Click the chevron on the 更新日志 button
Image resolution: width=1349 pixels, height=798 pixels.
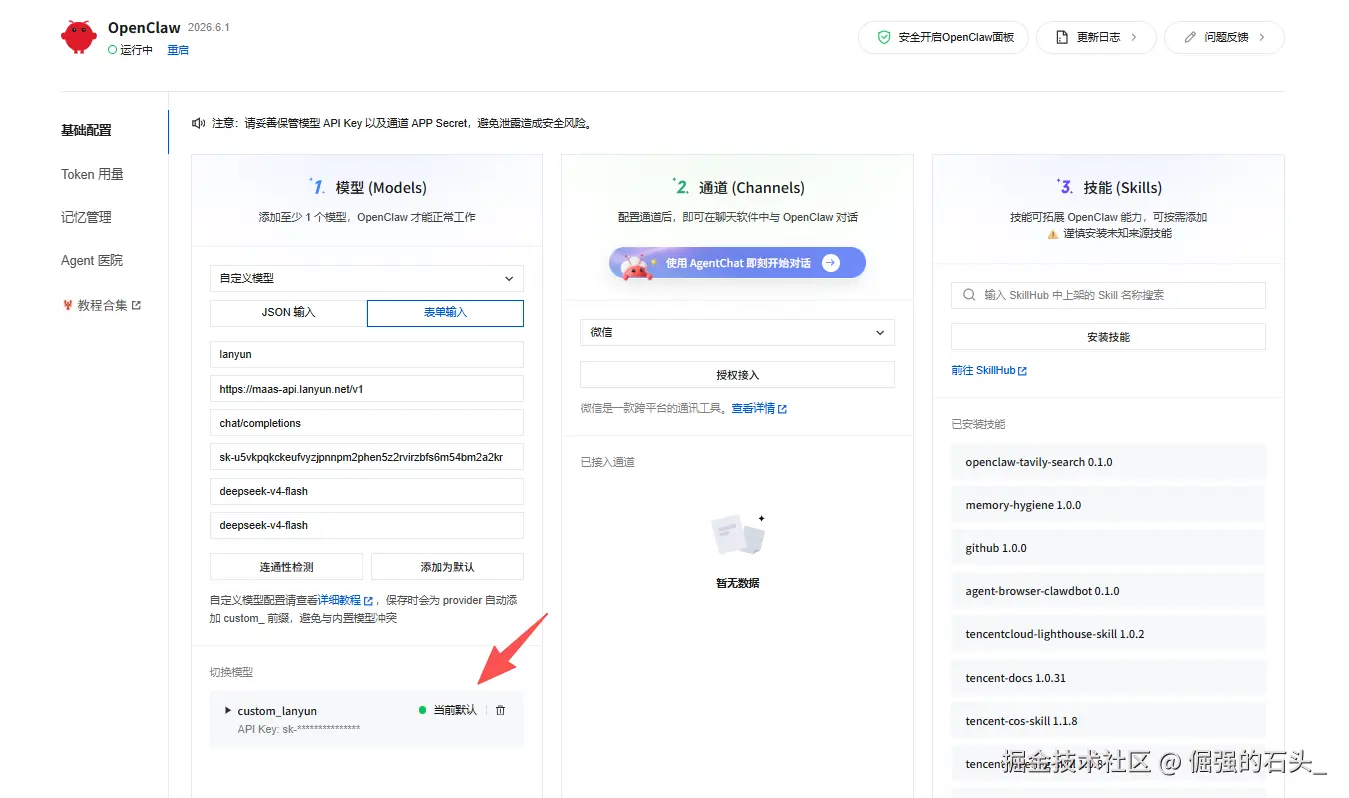tap(1134, 37)
